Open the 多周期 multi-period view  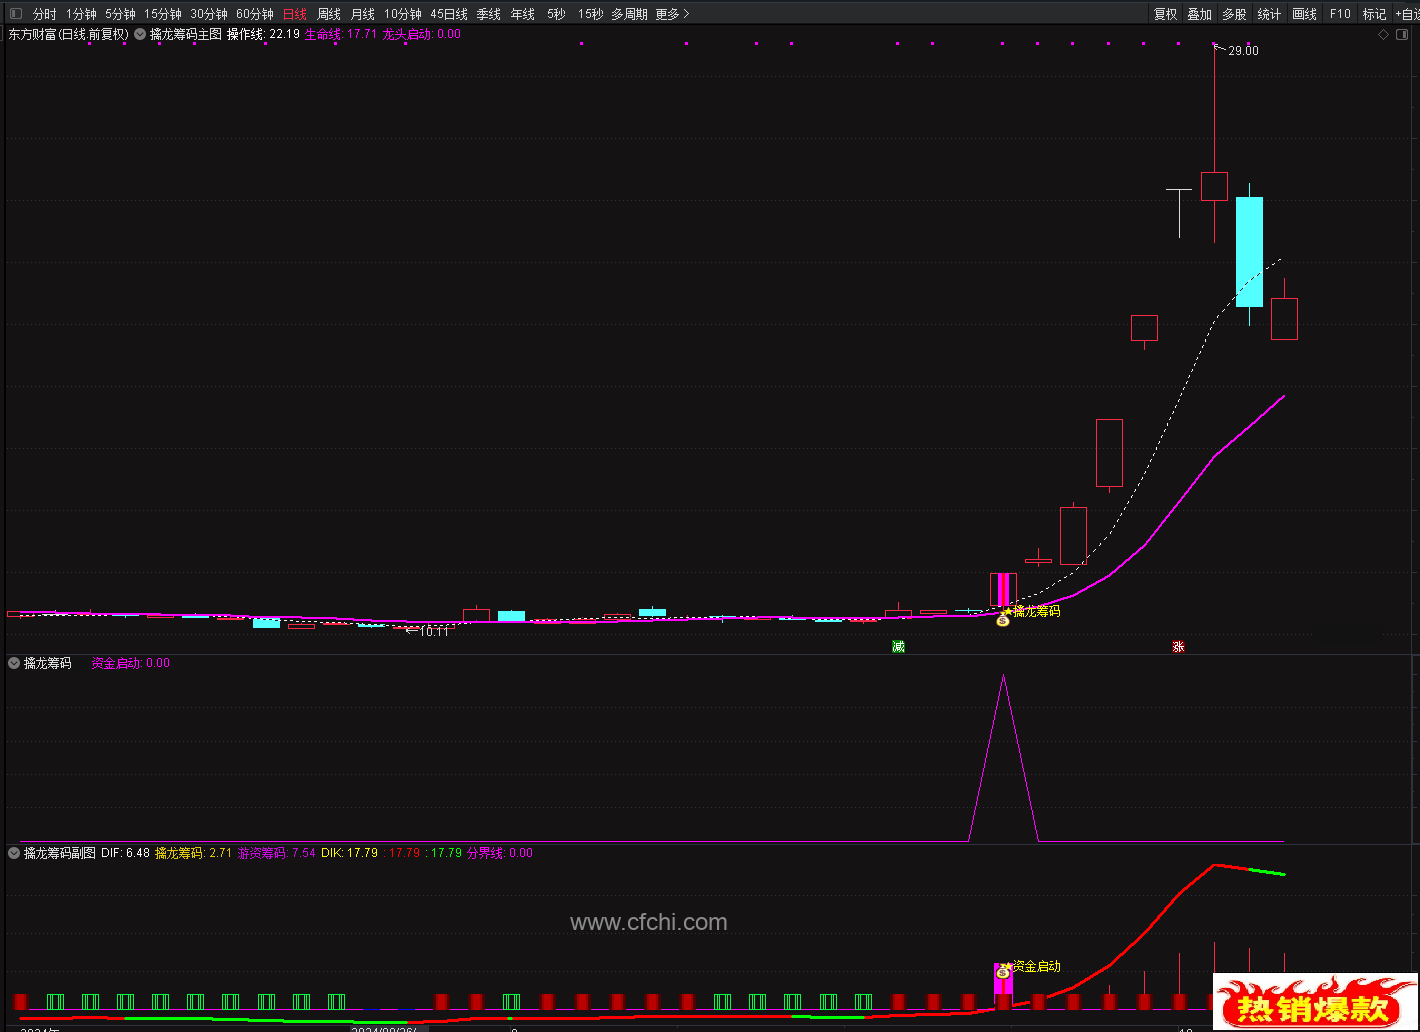point(629,14)
